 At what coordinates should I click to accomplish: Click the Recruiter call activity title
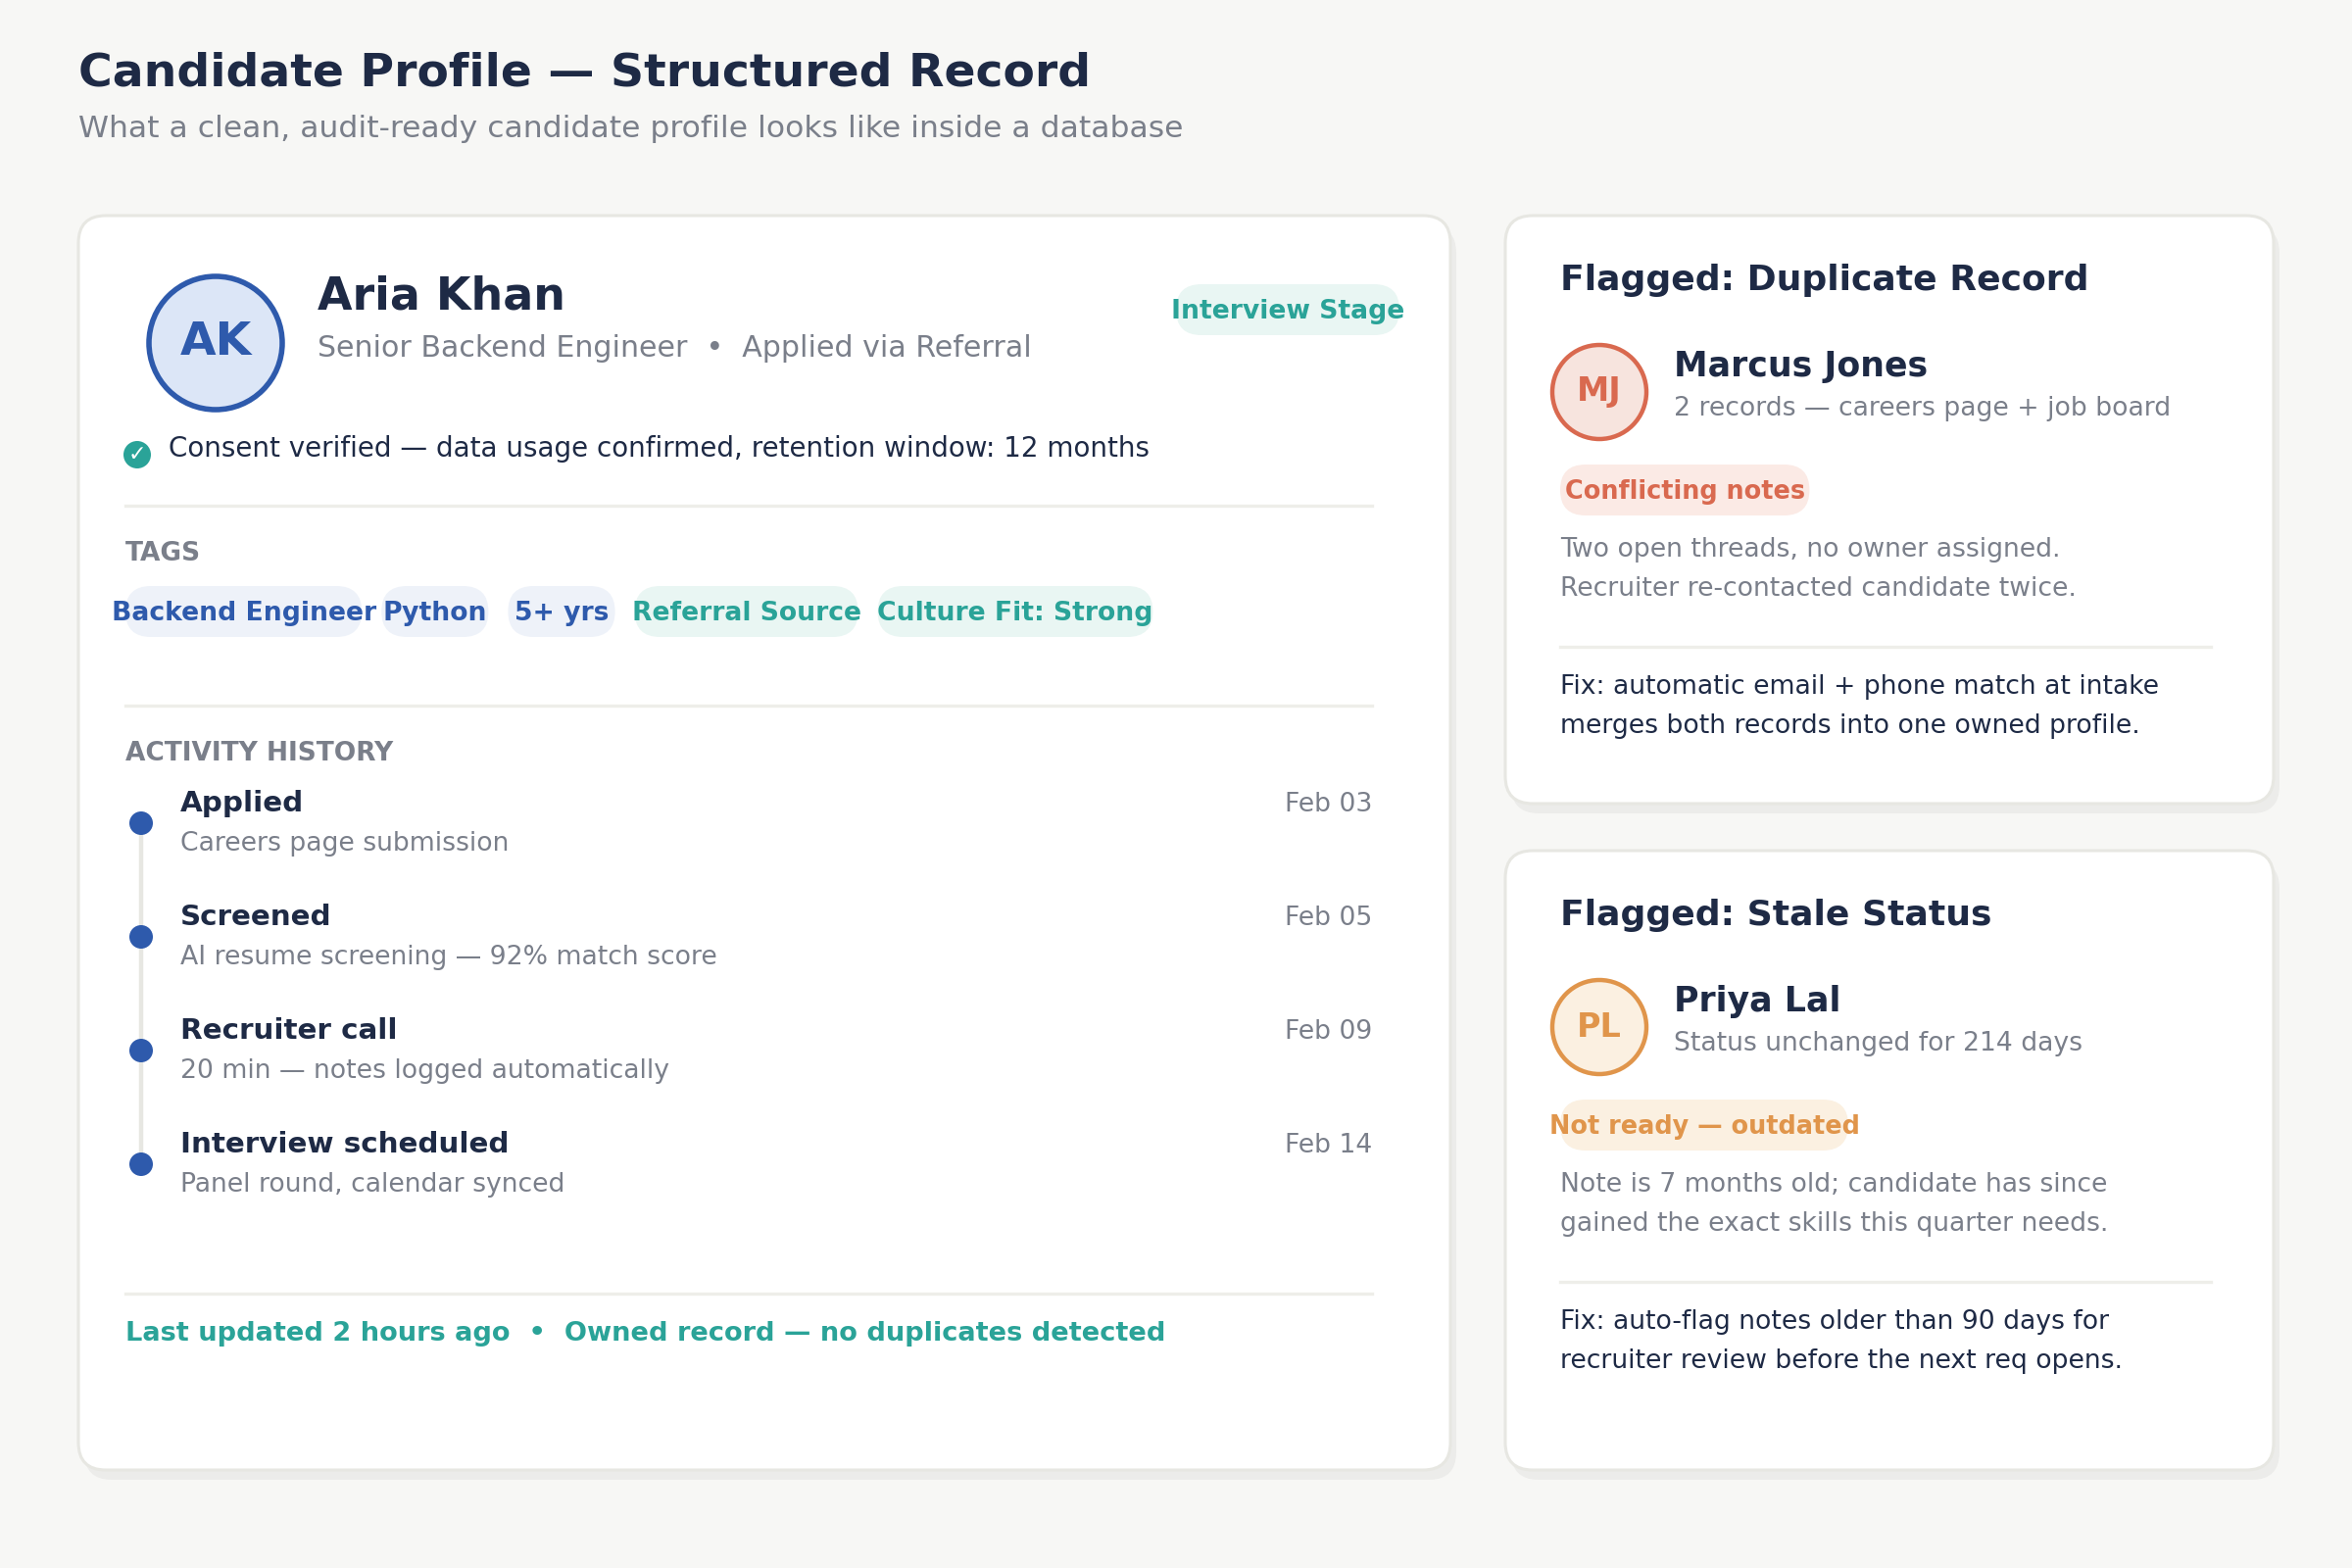tap(288, 1030)
